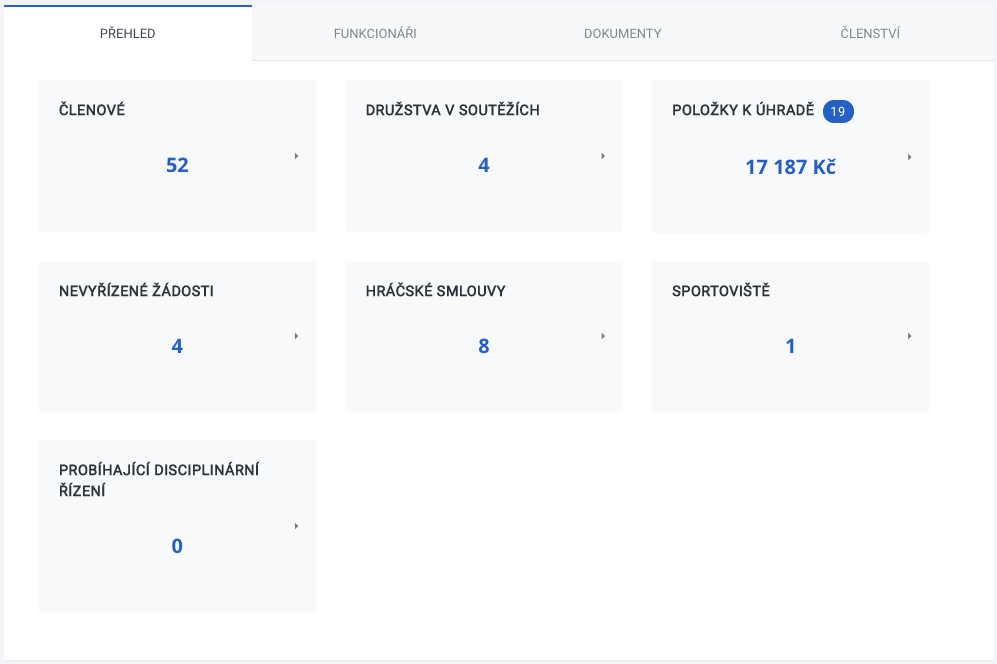Expand Probíhající disciplinární řízení arrow
This screenshot has height=664, width=997.
(296, 526)
